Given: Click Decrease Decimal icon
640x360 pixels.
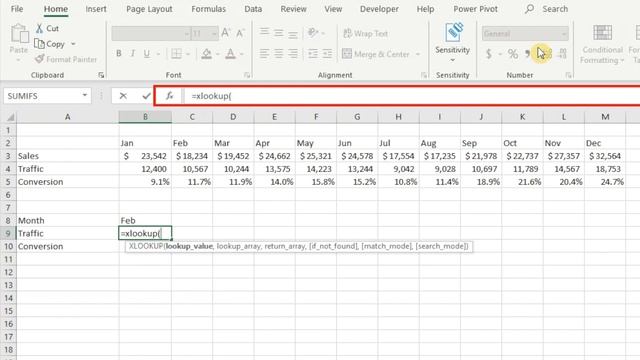Looking at the screenshot, I should tap(563, 54).
